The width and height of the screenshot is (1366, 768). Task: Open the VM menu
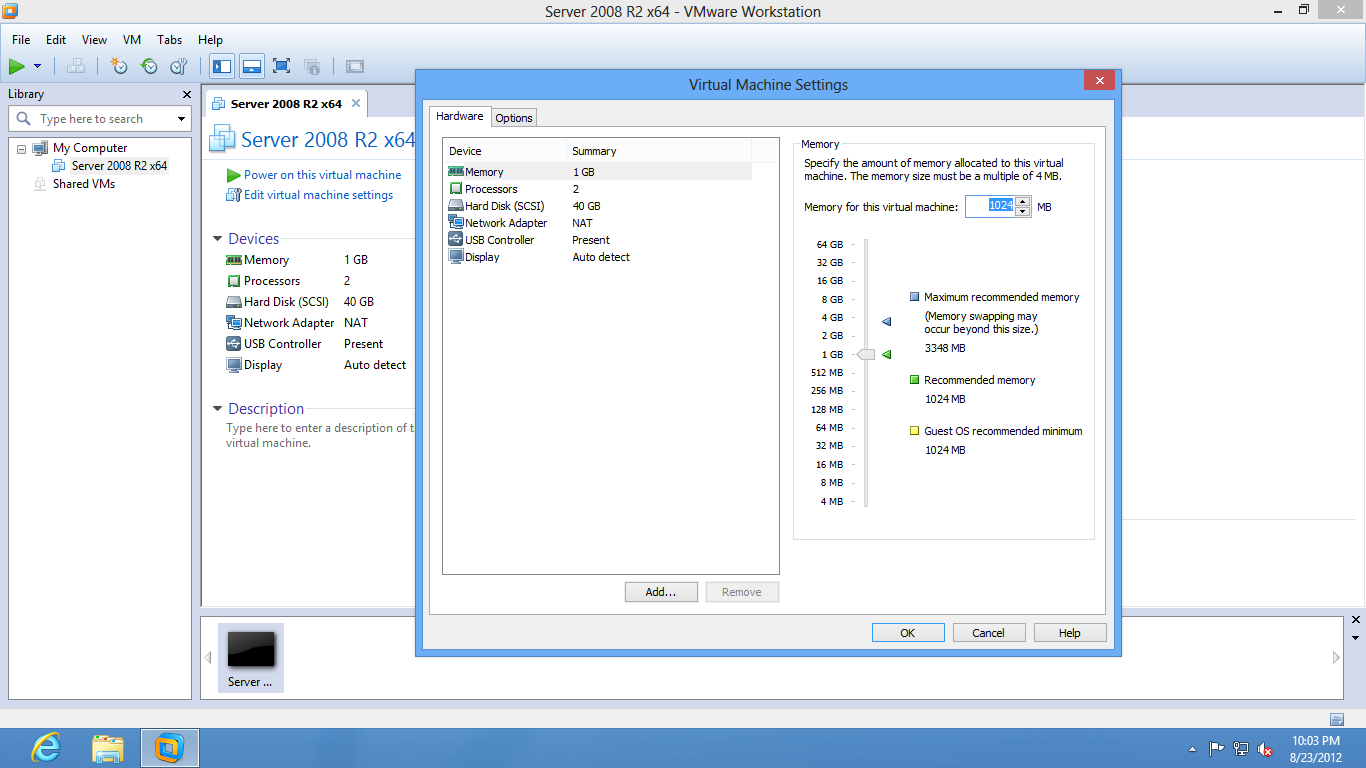click(131, 40)
